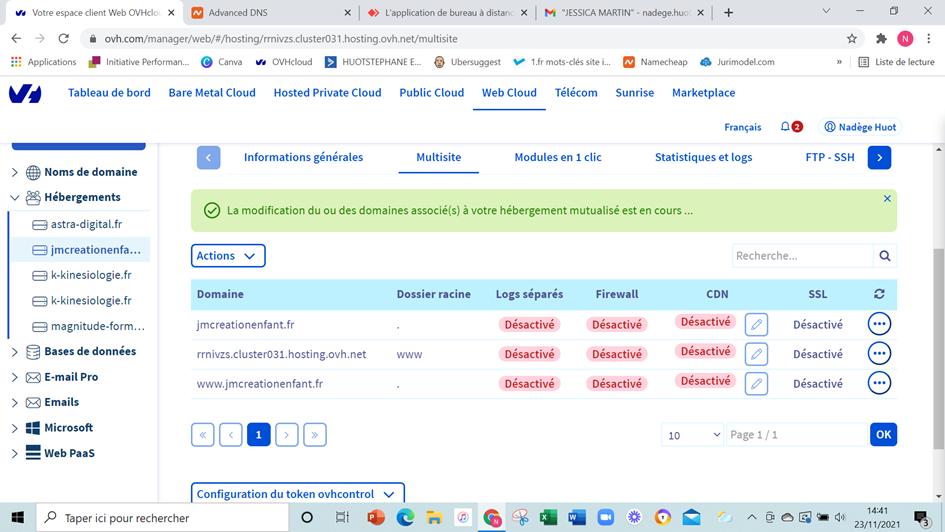The height and width of the screenshot is (532, 945).
Task: Expand the Noms de domaine tree
Action: pos(15,172)
